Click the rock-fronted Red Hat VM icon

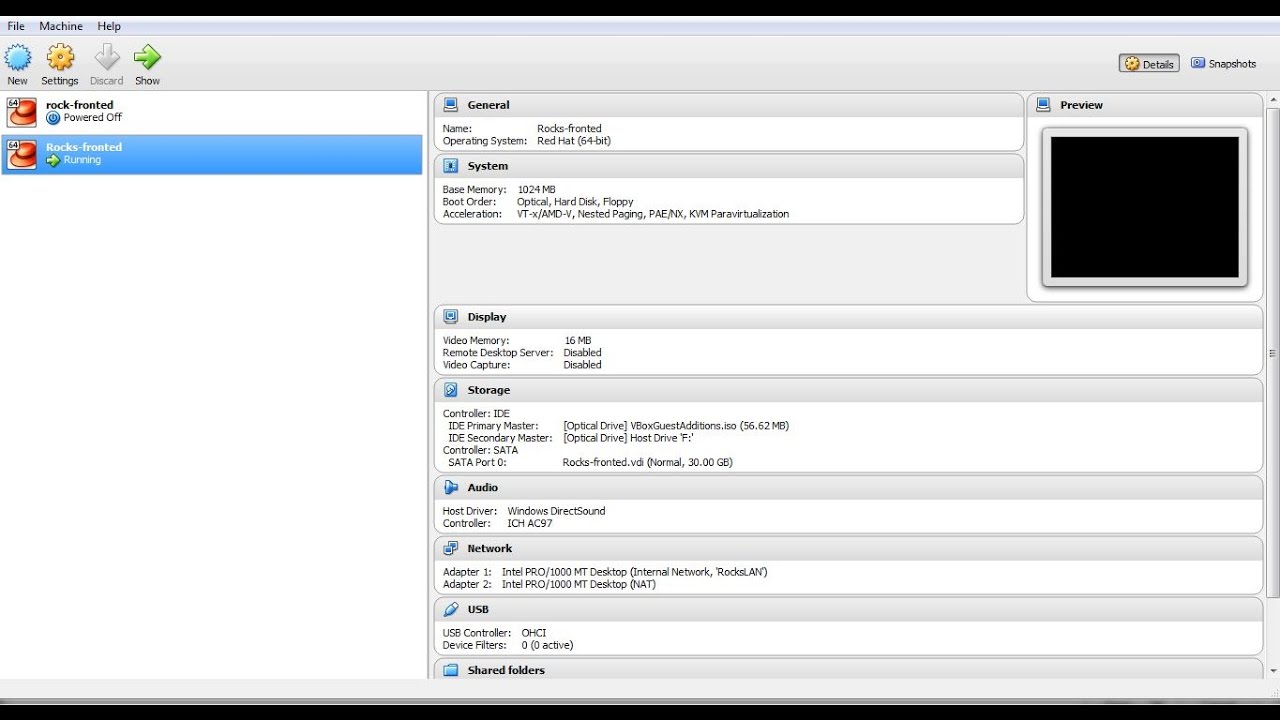point(22,112)
